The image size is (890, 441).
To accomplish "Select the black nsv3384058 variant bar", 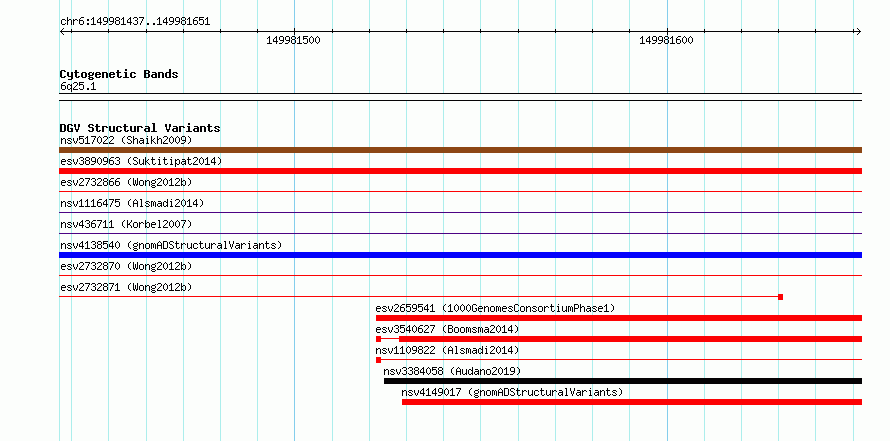I will [623, 381].
